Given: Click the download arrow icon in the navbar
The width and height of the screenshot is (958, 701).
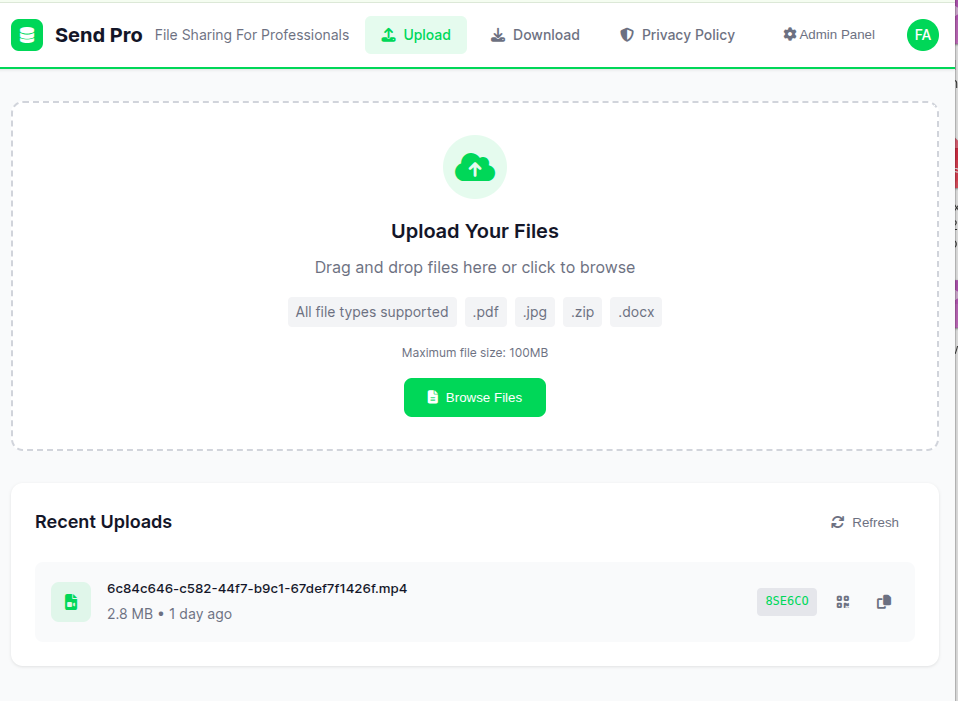Looking at the screenshot, I should pos(498,34).
